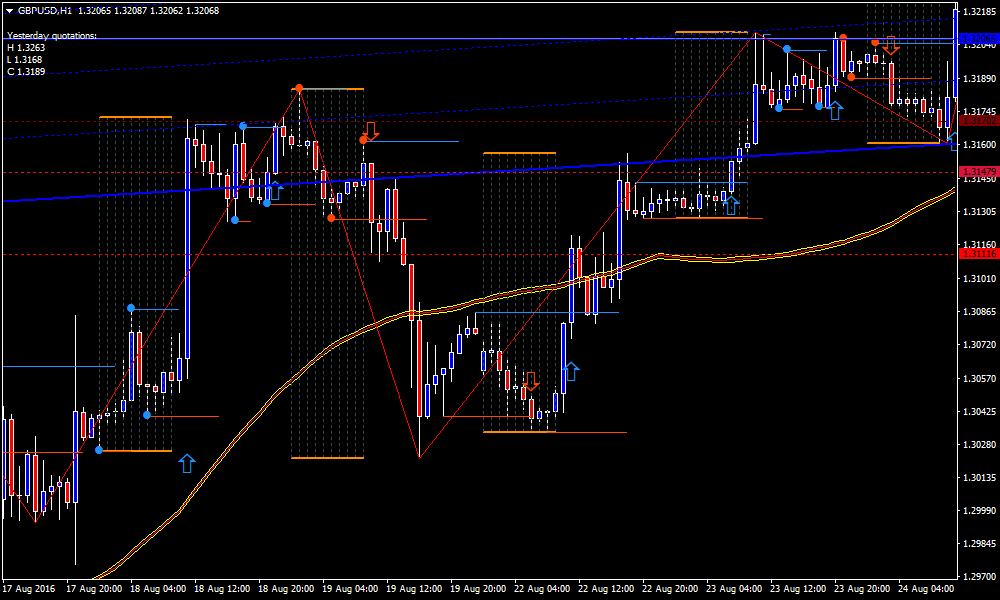Open the GBPUSD,H1 chart title dropdown triangle

pyautogui.click(x=9, y=10)
